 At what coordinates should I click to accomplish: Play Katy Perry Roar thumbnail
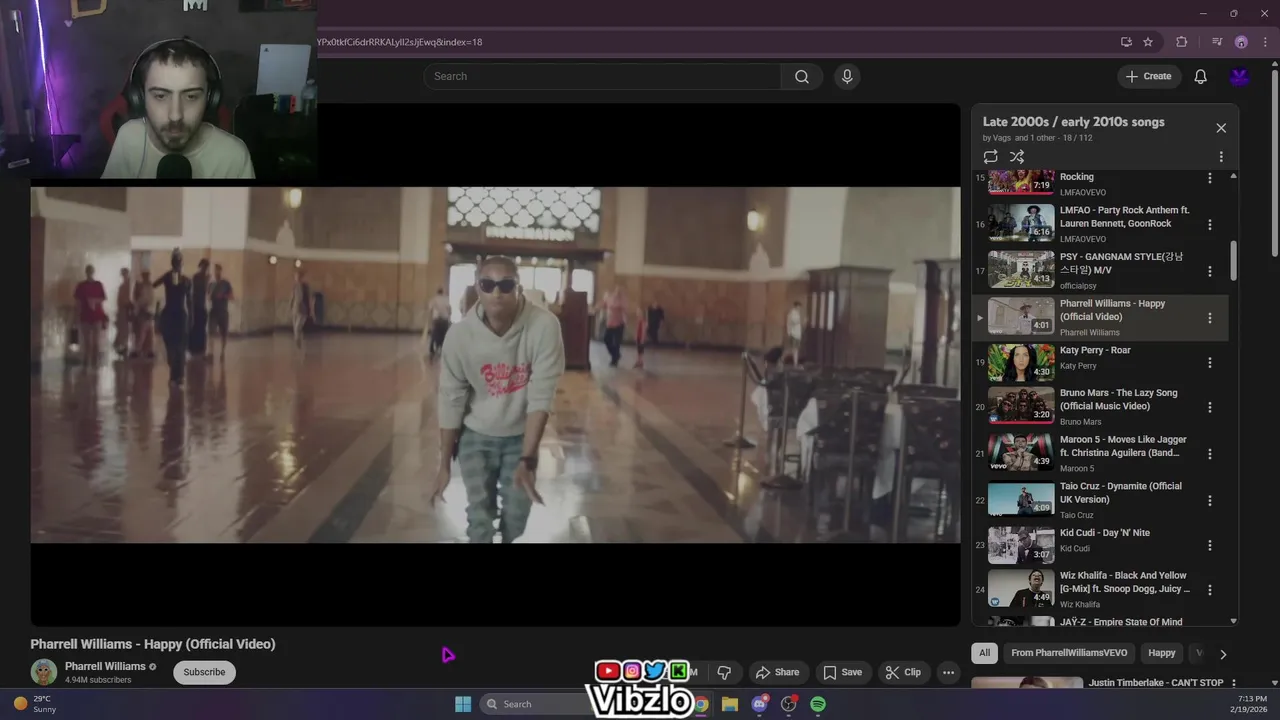point(1021,363)
